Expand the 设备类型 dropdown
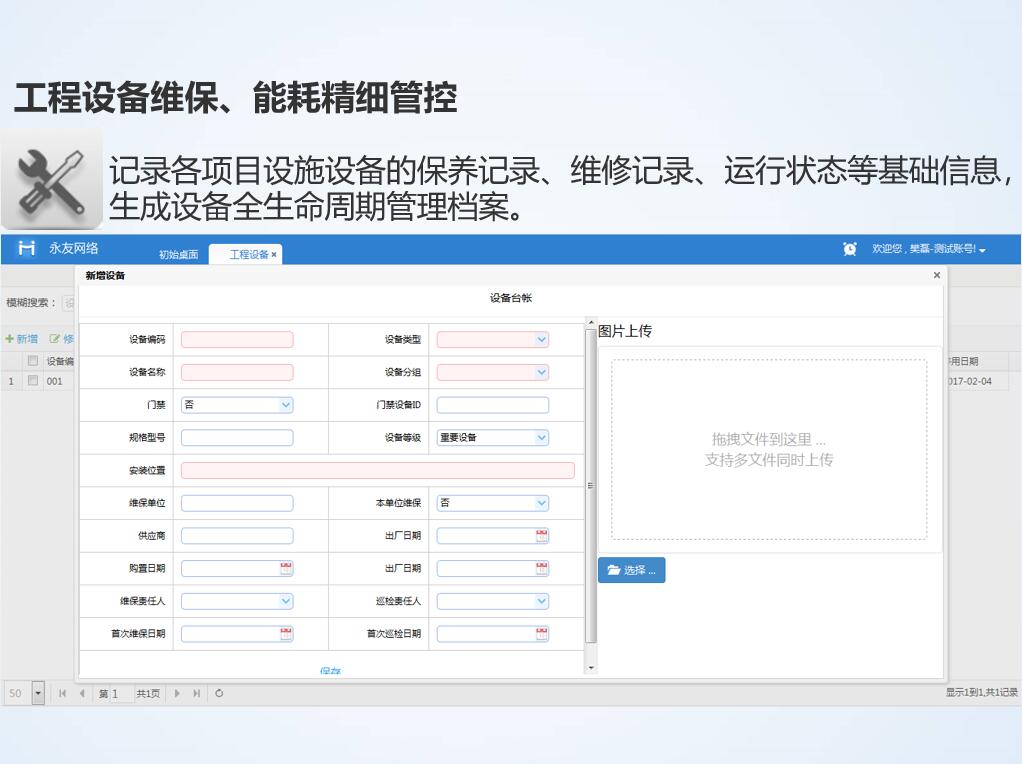The width and height of the screenshot is (1022, 764). click(542, 340)
